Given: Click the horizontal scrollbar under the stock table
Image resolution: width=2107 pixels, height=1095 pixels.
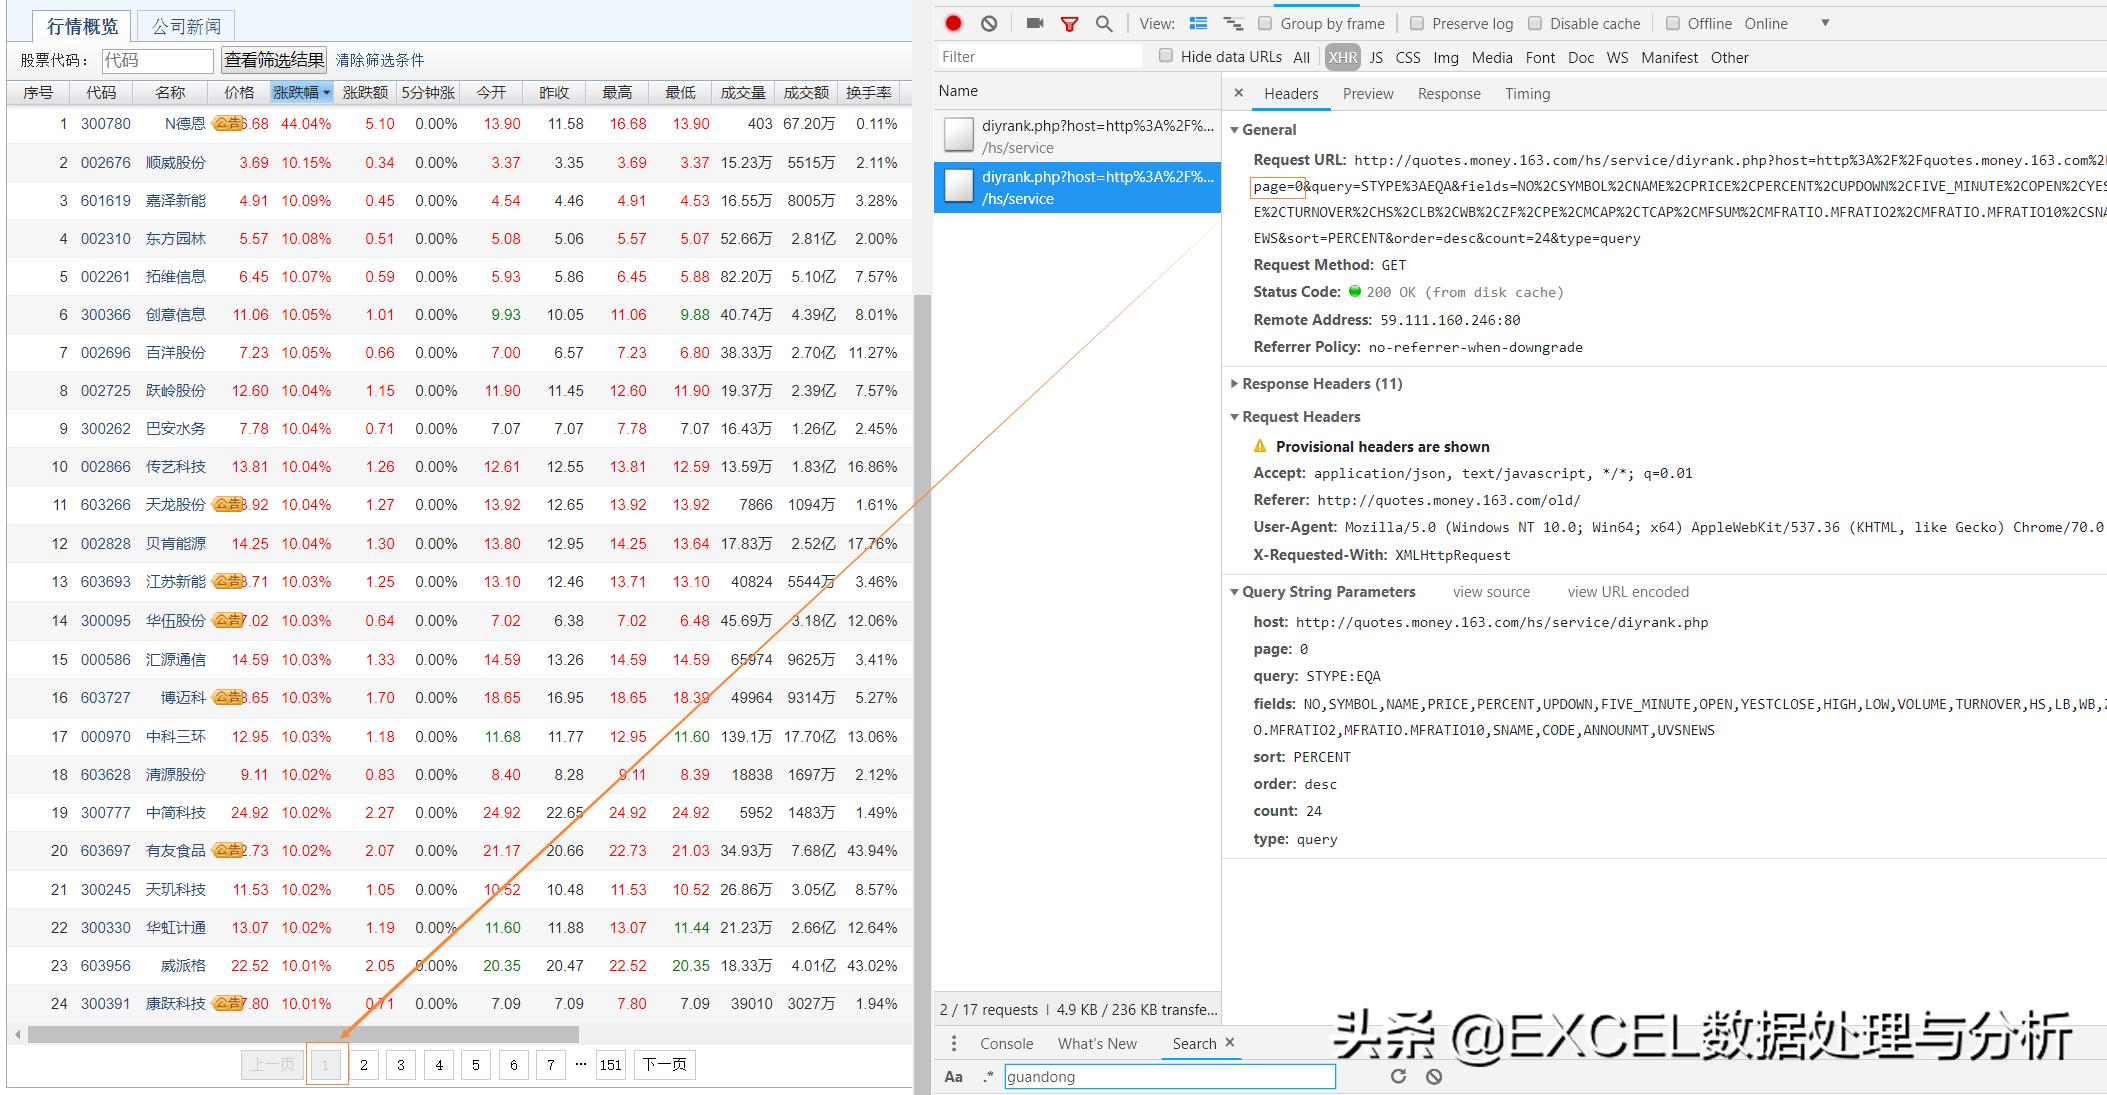Looking at the screenshot, I should click(x=303, y=1034).
